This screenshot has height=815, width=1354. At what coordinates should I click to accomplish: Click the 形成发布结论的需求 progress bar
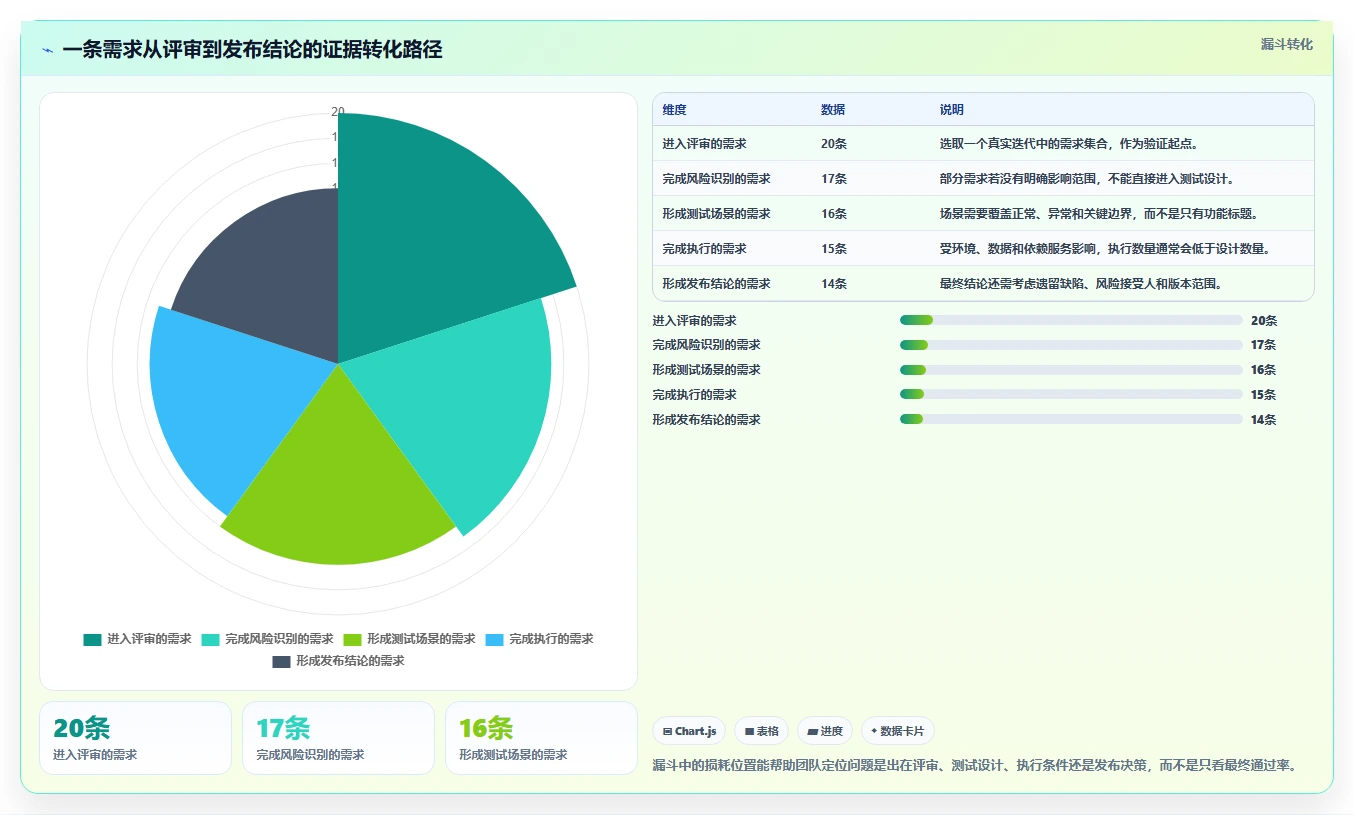point(1071,420)
